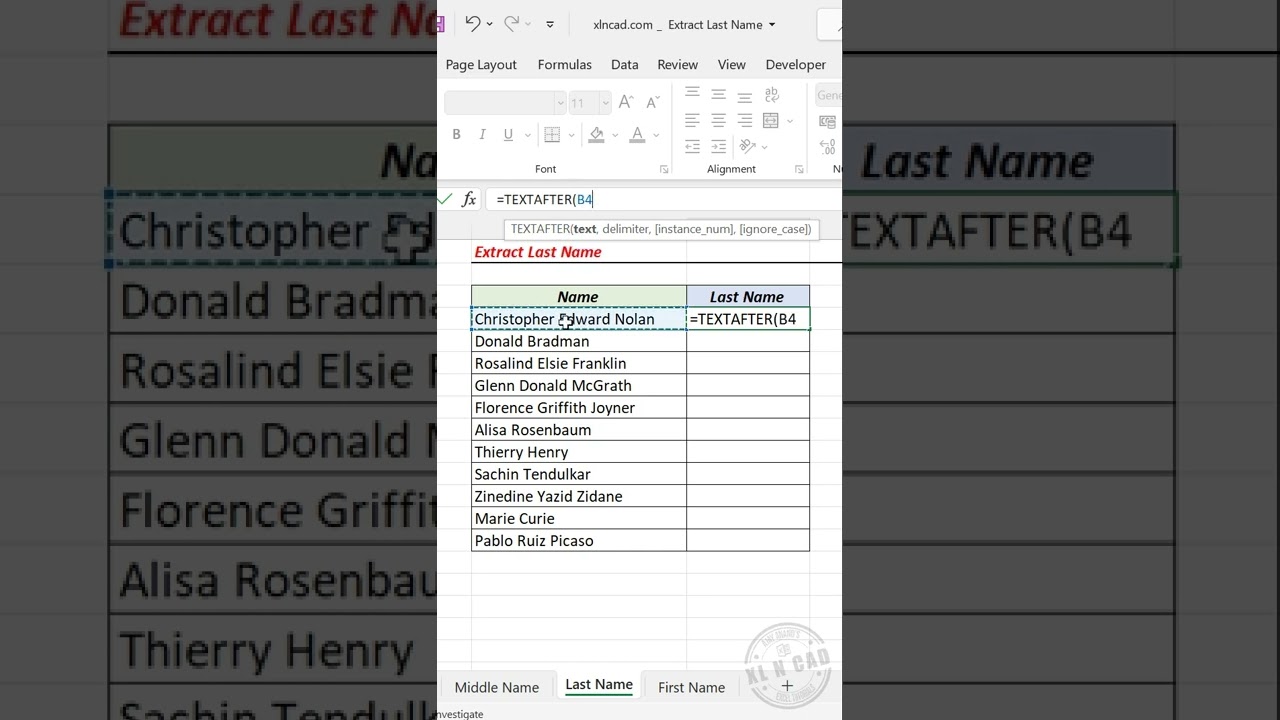This screenshot has height=720, width=1280.
Task: Switch to the Middle Name sheet tab
Action: tap(497, 687)
